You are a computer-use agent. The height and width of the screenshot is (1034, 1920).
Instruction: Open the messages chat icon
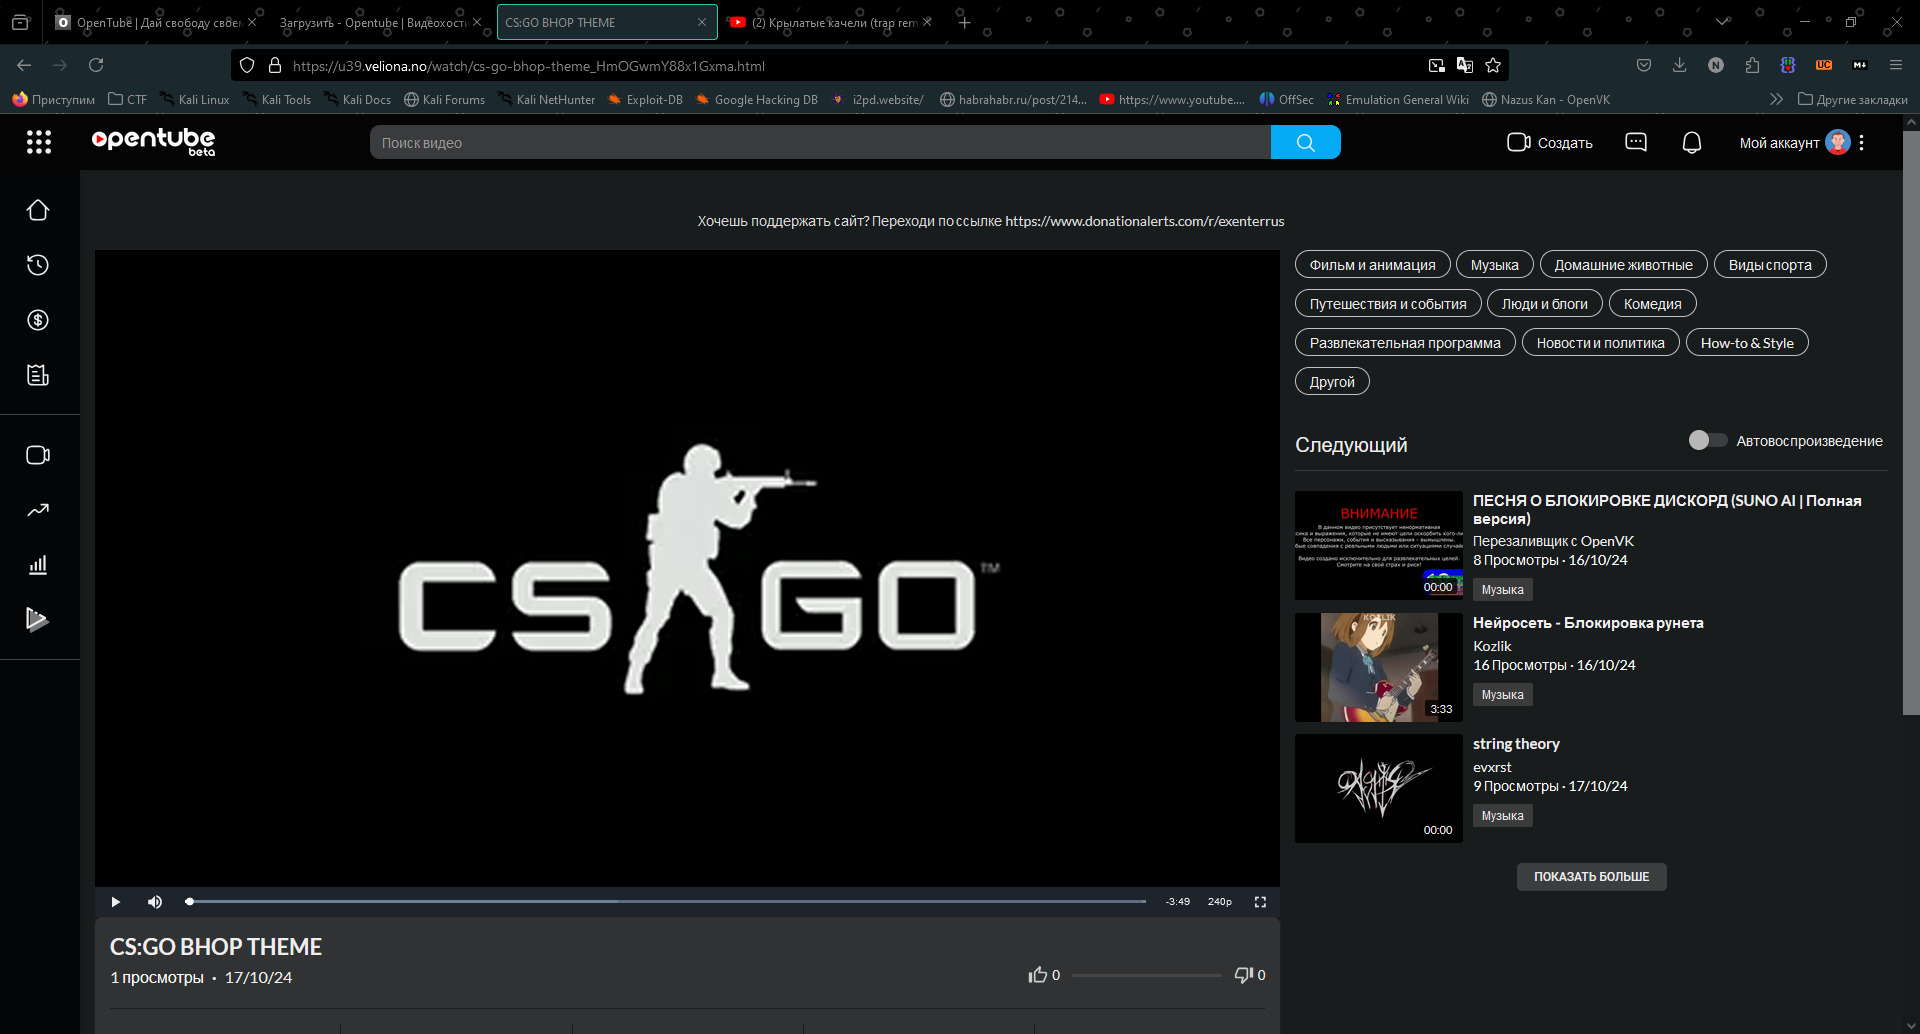point(1636,143)
